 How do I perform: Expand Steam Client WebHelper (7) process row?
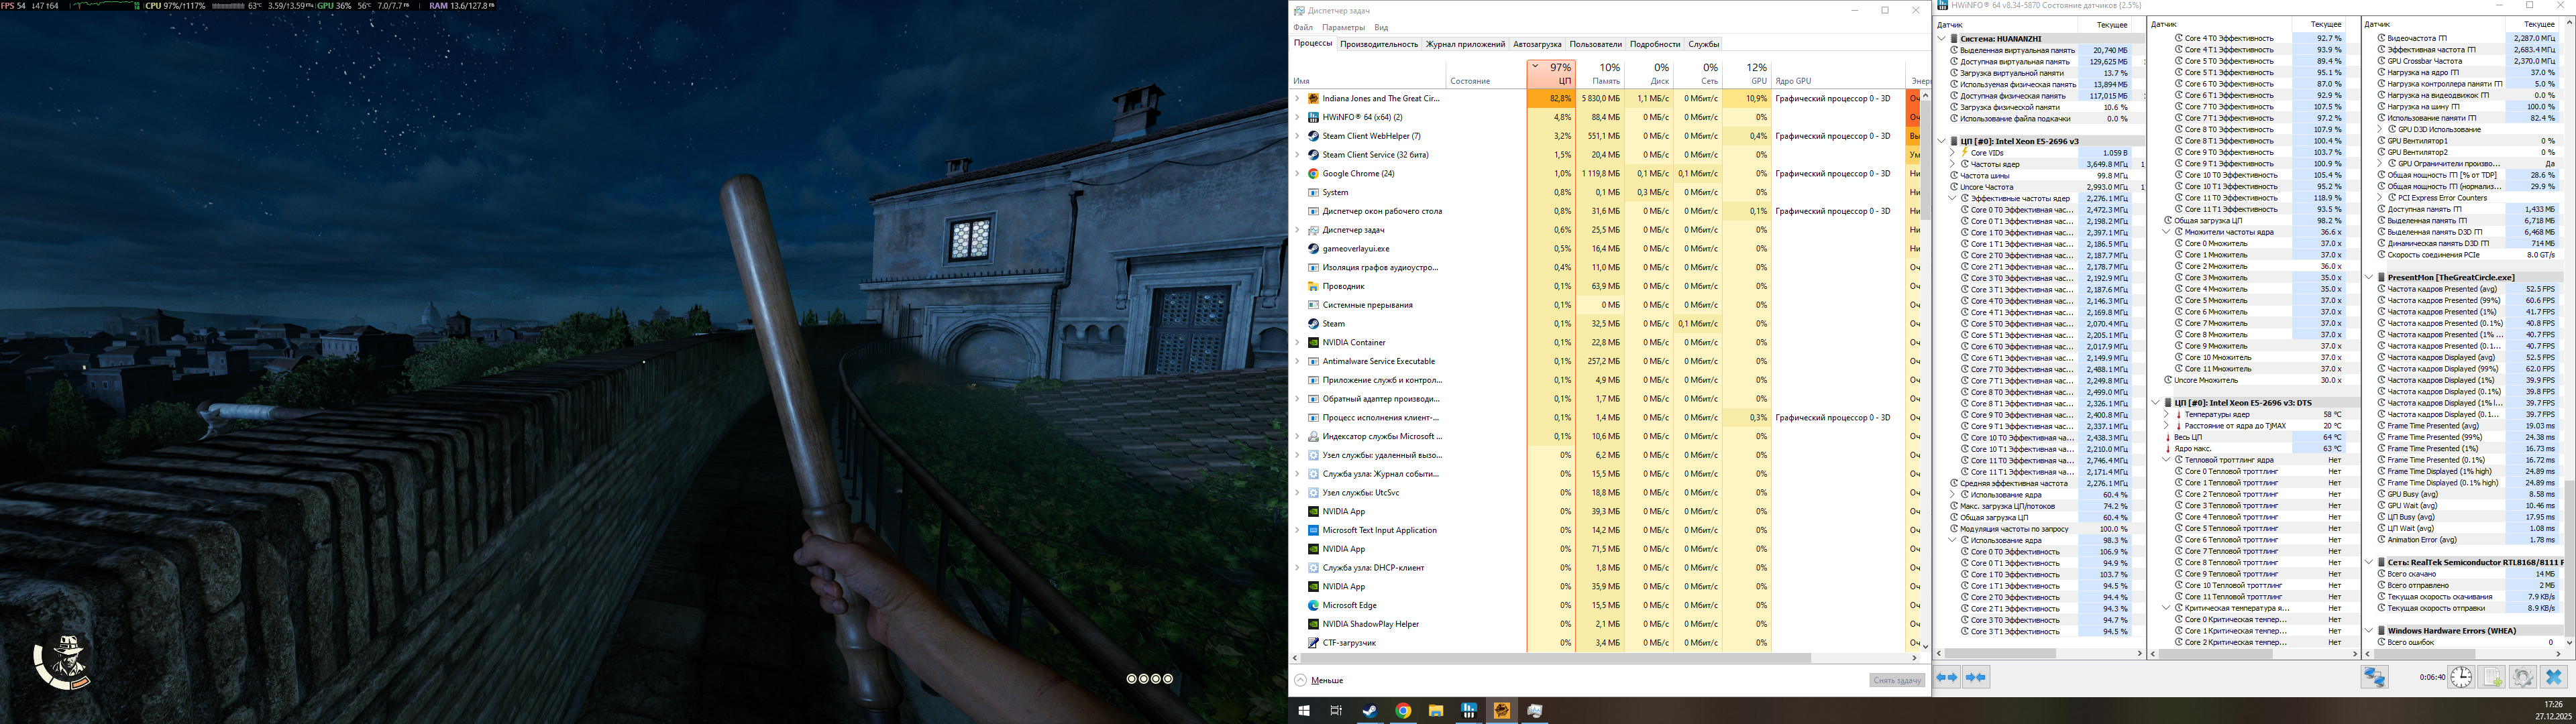1298,136
